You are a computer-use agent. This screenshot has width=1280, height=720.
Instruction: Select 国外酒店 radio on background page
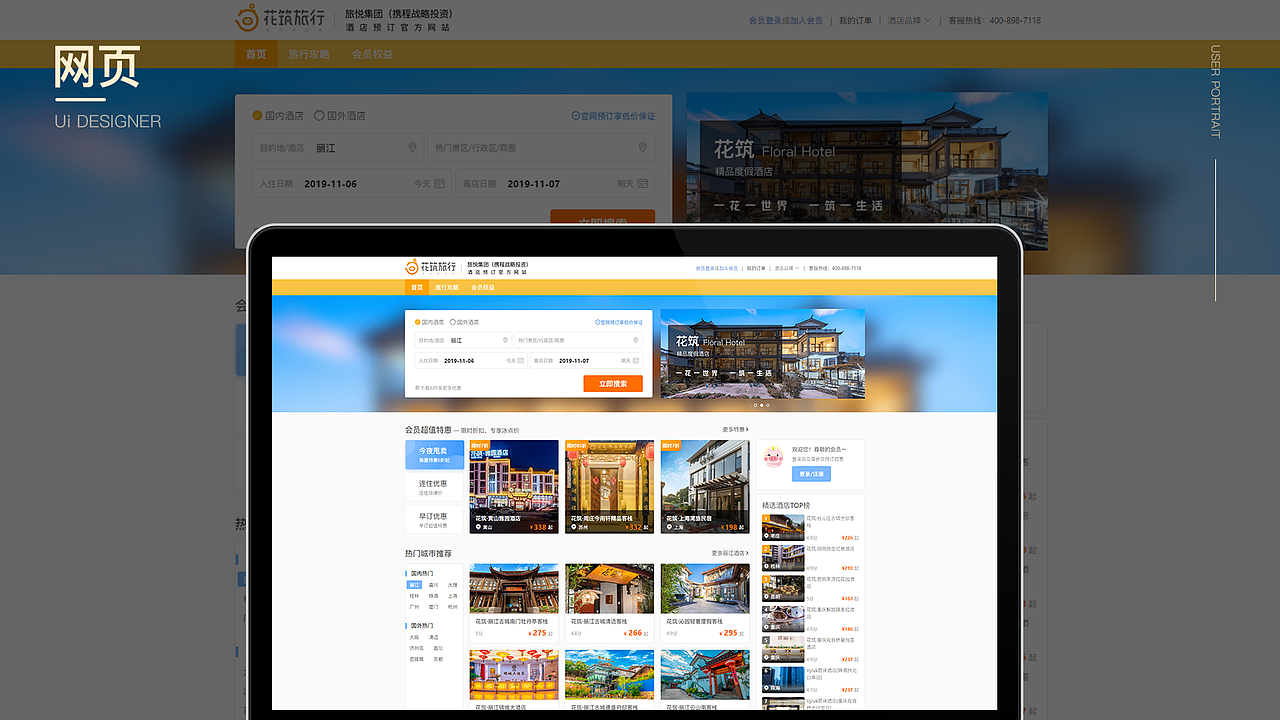(319, 116)
